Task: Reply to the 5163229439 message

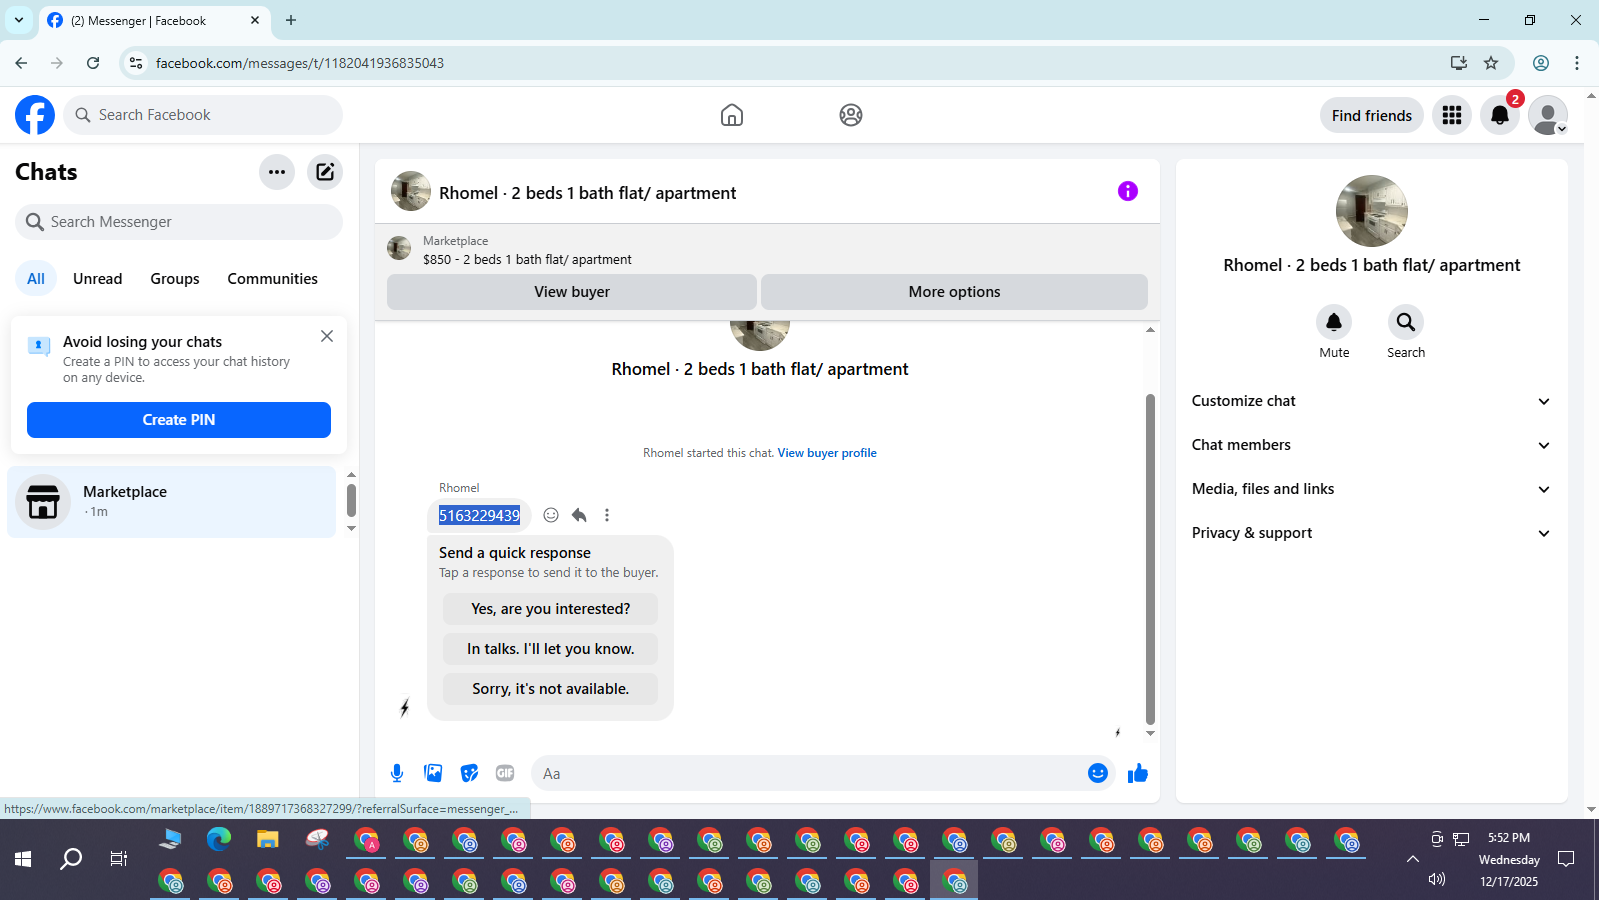Action: [x=579, y=515]
